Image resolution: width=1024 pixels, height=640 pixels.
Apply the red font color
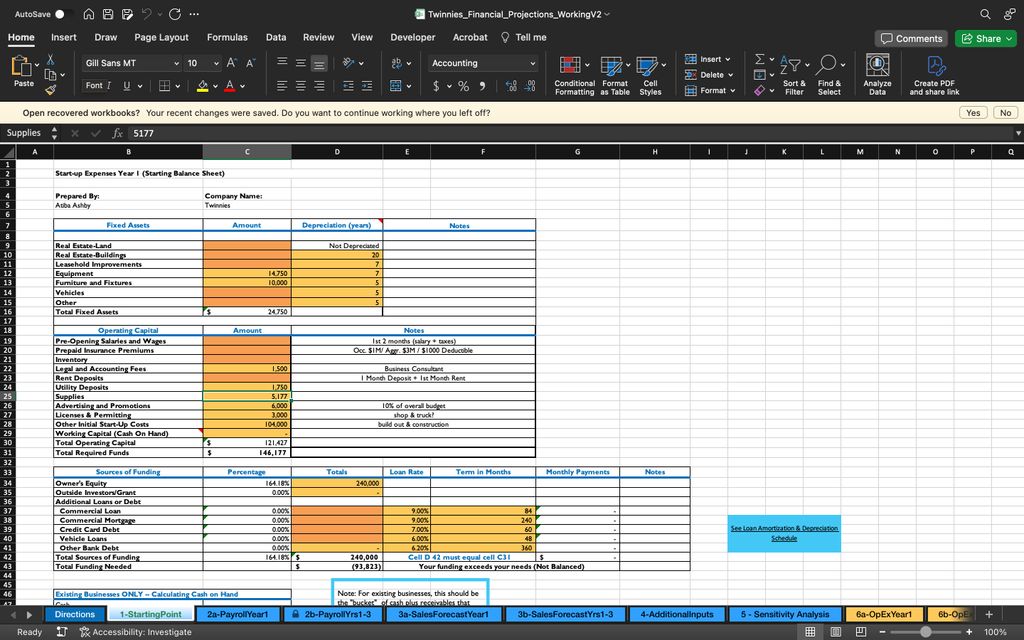click(230, 86)
